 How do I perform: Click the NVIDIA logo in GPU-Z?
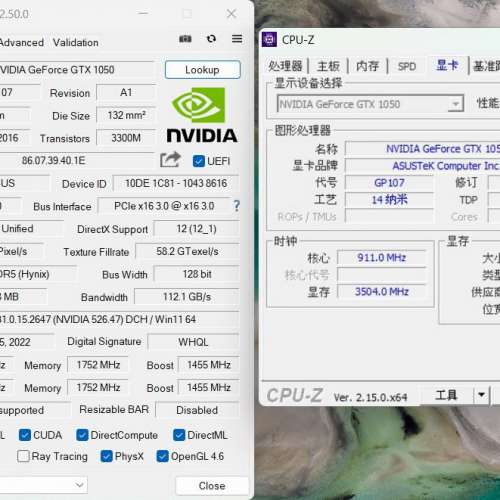202,115
